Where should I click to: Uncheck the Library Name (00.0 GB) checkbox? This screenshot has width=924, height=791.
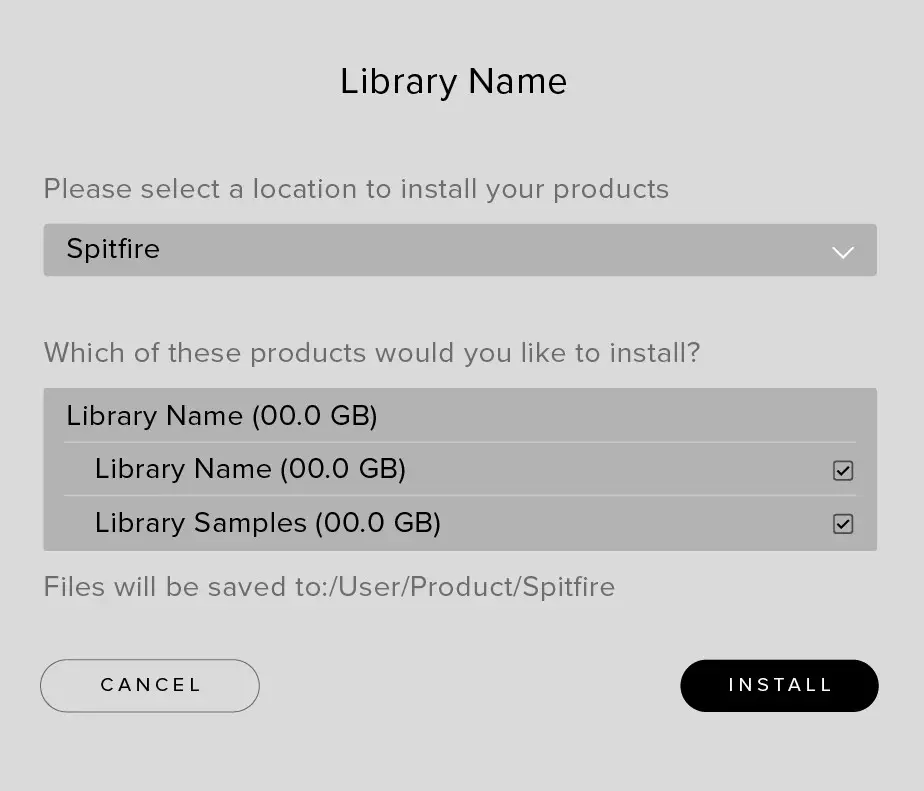(x=843, y=469)
